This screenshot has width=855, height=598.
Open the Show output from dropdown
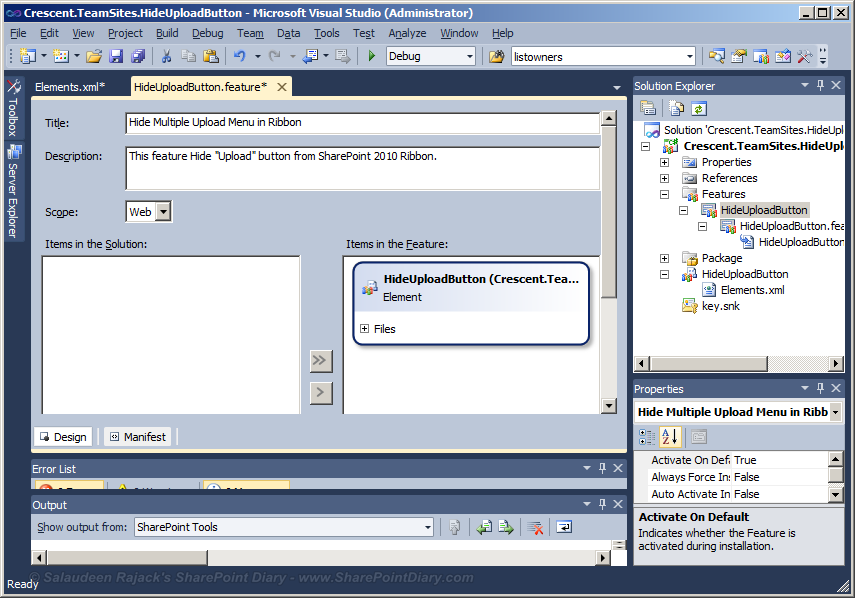tap(428, 527)
